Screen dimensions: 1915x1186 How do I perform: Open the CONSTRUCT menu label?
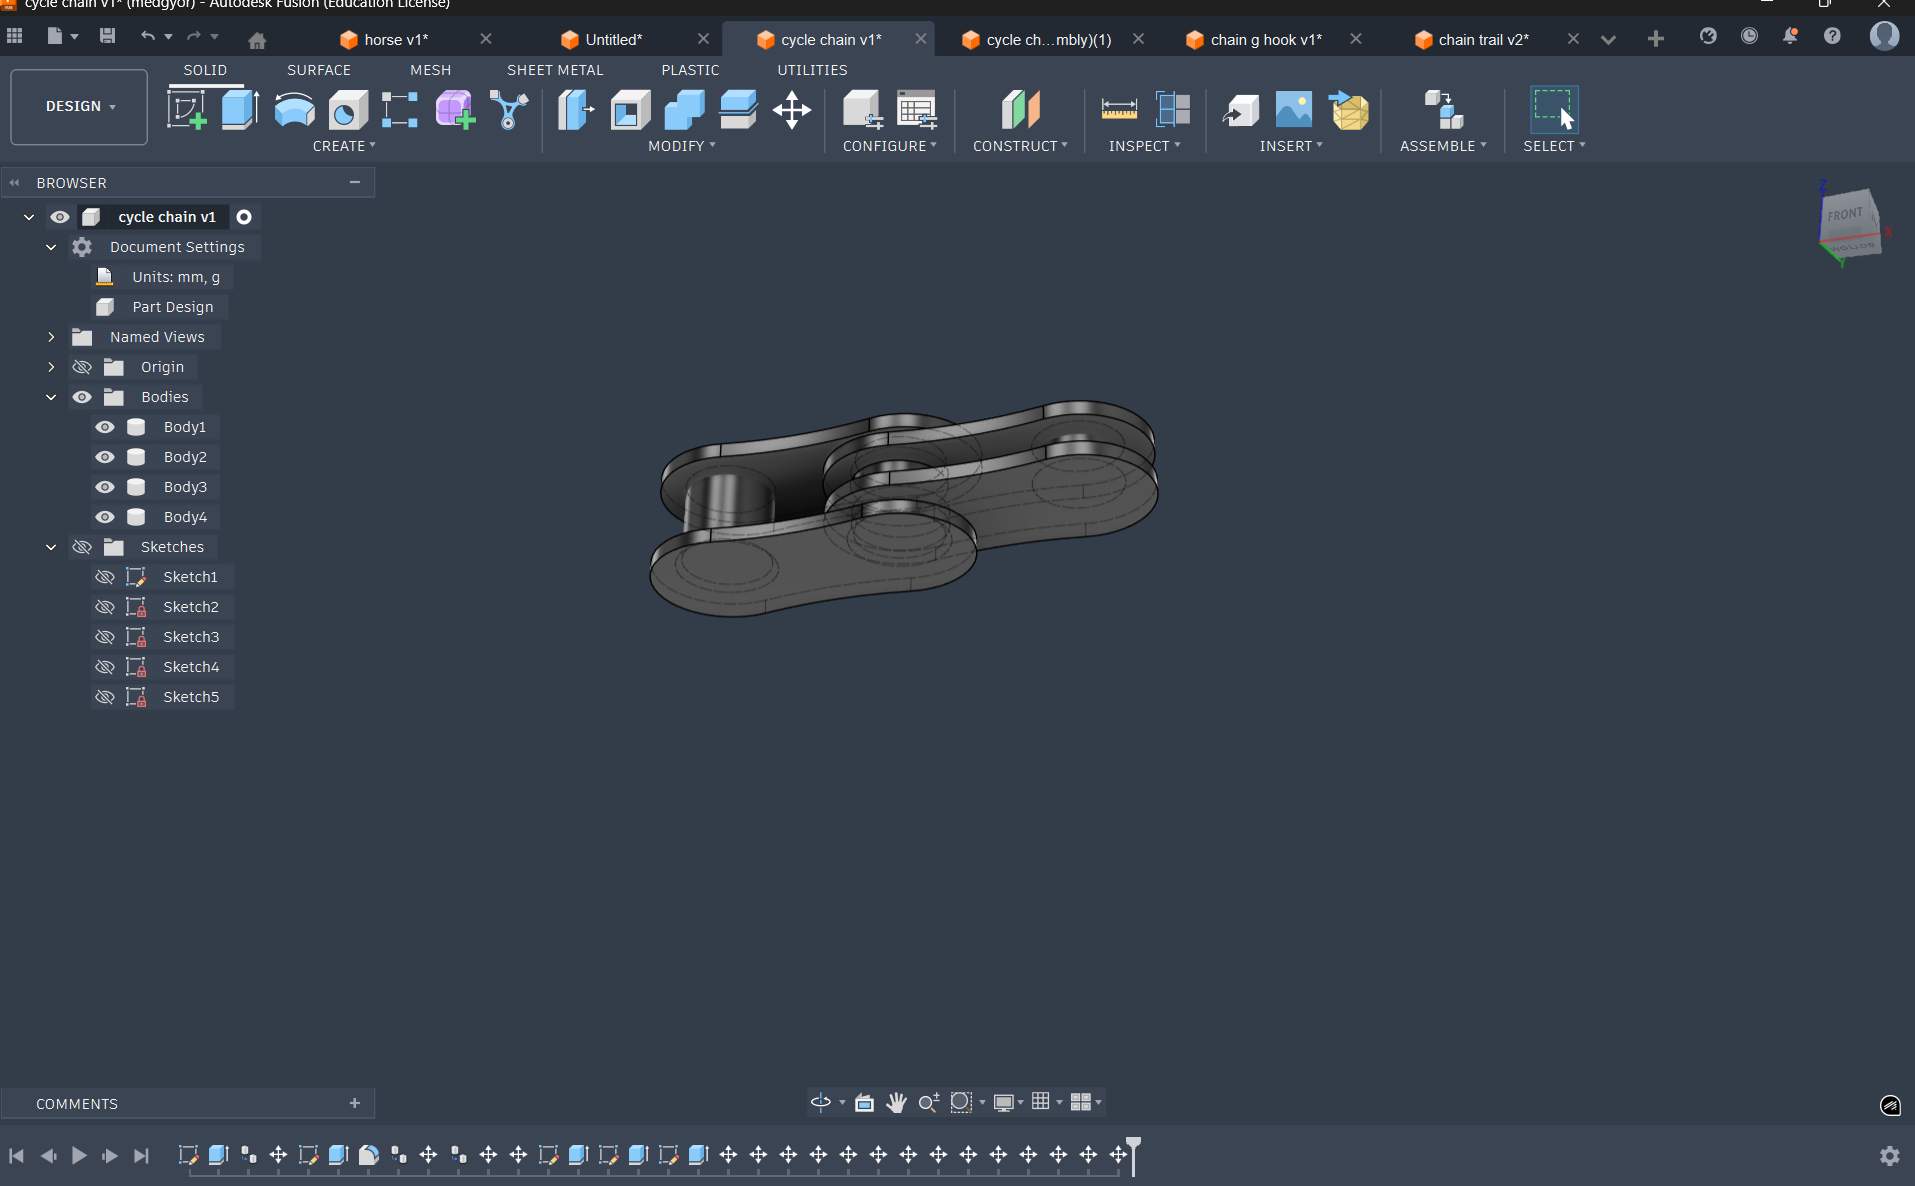[x=1019, y=146]
